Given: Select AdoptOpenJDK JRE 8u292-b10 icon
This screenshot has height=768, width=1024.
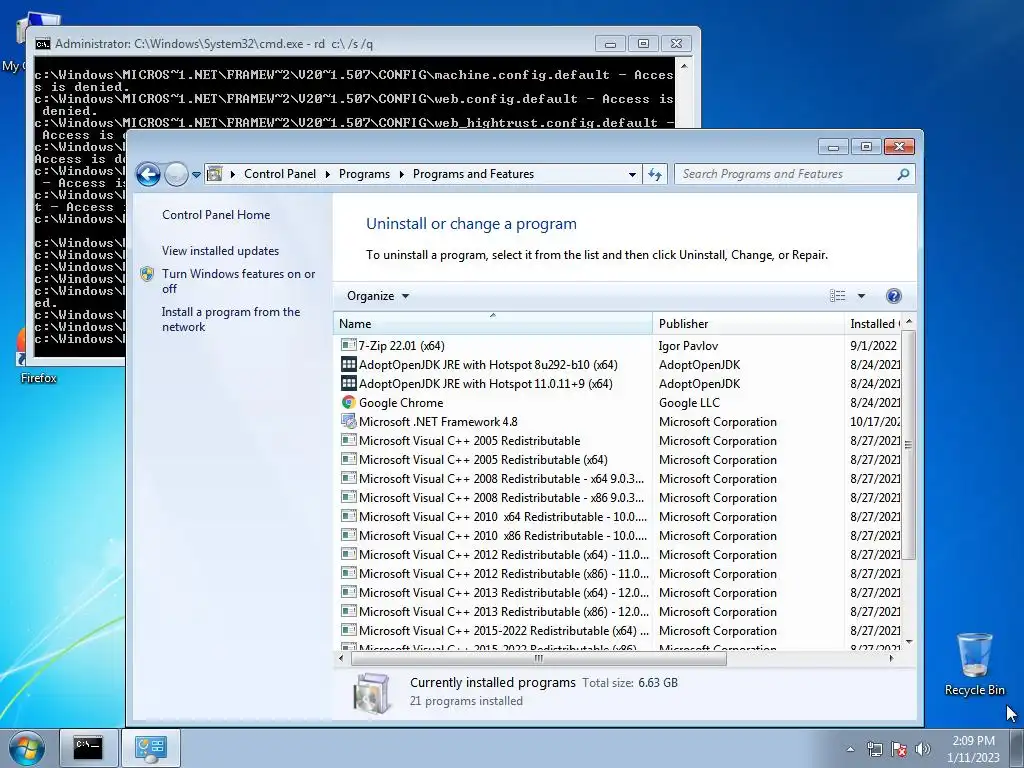Looking at the screenshot, I should point(349,364).
